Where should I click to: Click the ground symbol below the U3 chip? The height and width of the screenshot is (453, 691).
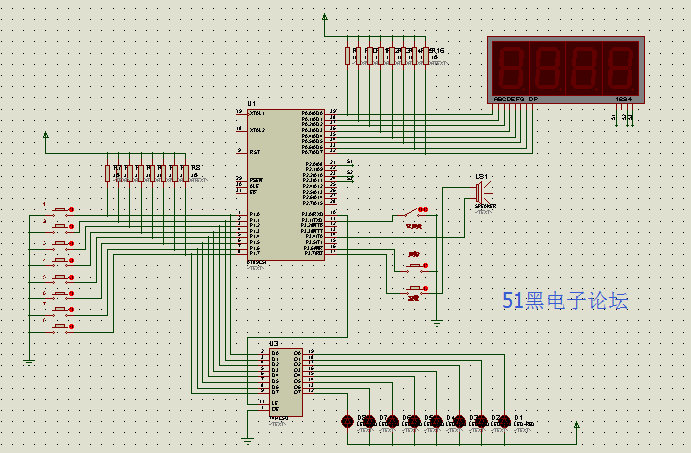(248, 440)
